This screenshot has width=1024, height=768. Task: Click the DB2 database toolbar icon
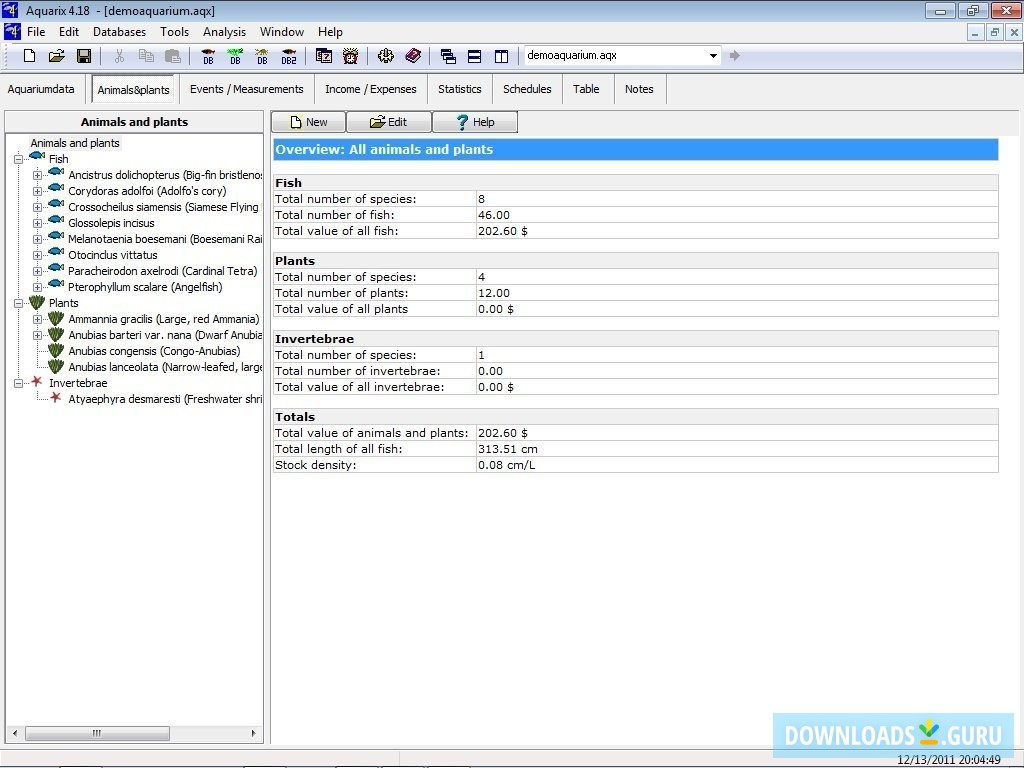pyautogui.click(x=289, y=56)
